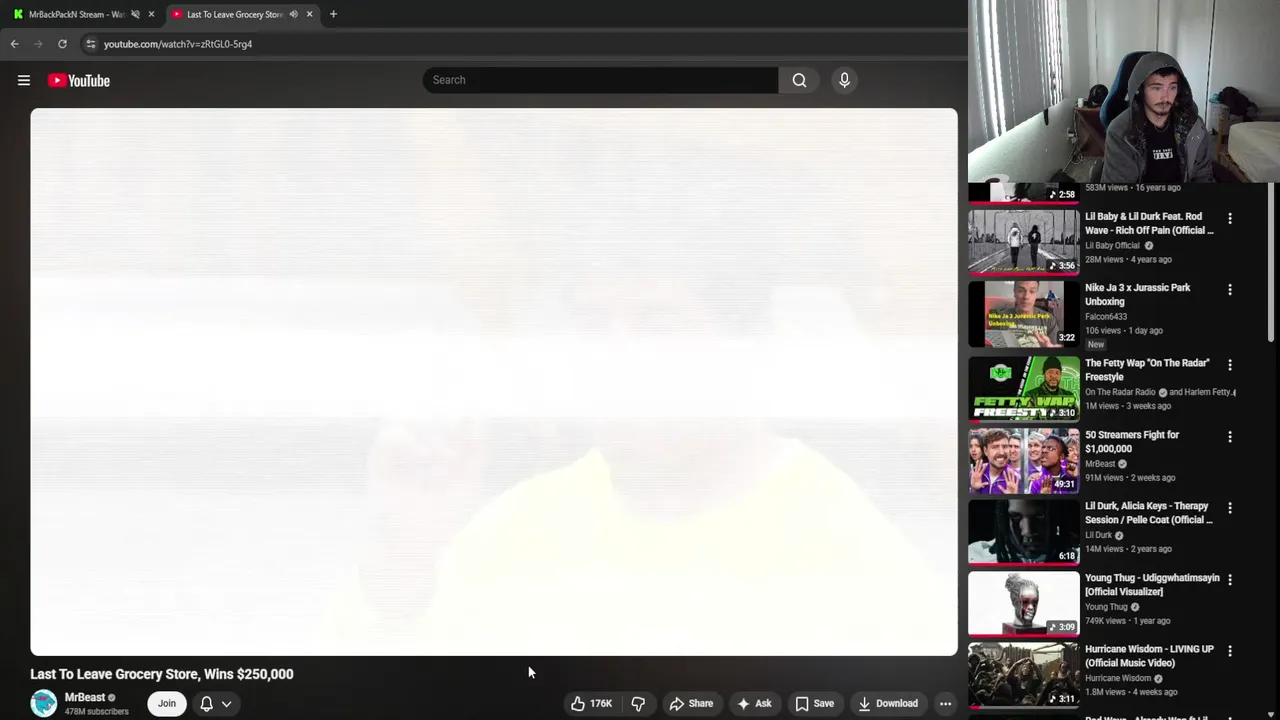Open options menu for Fetty Wap freestyle video
1280x720 pixels.
(1230, 365)
